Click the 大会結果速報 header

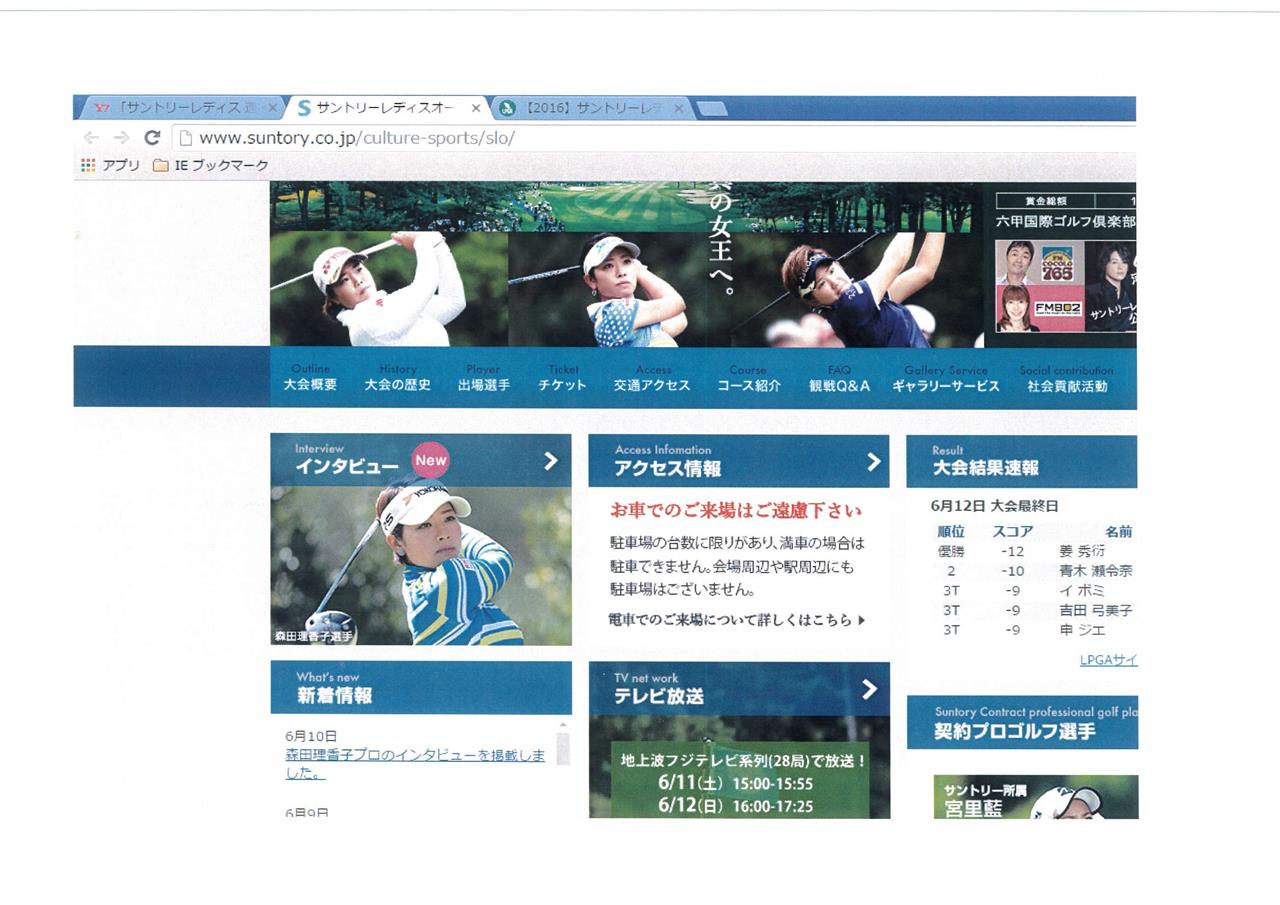click(1021, 461)
